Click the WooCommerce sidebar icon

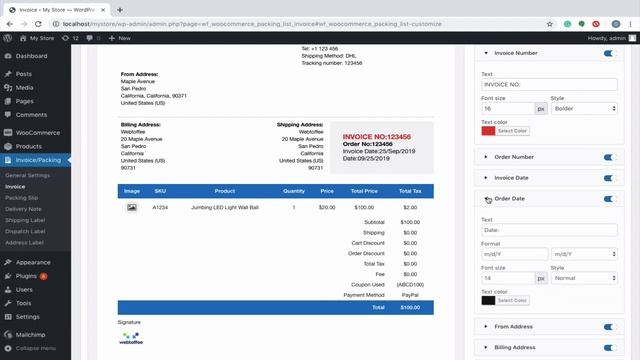(x=8, y=133)
